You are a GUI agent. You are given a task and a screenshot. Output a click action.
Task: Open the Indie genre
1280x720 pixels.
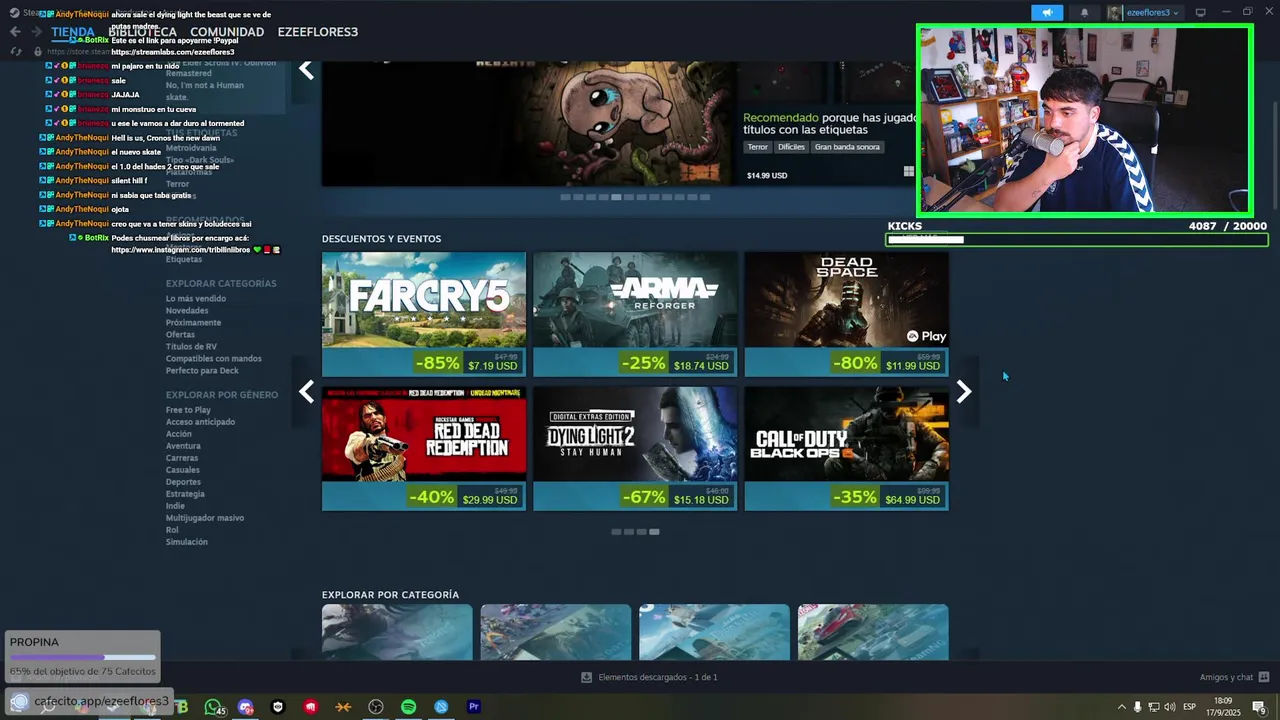click(175, 506)
